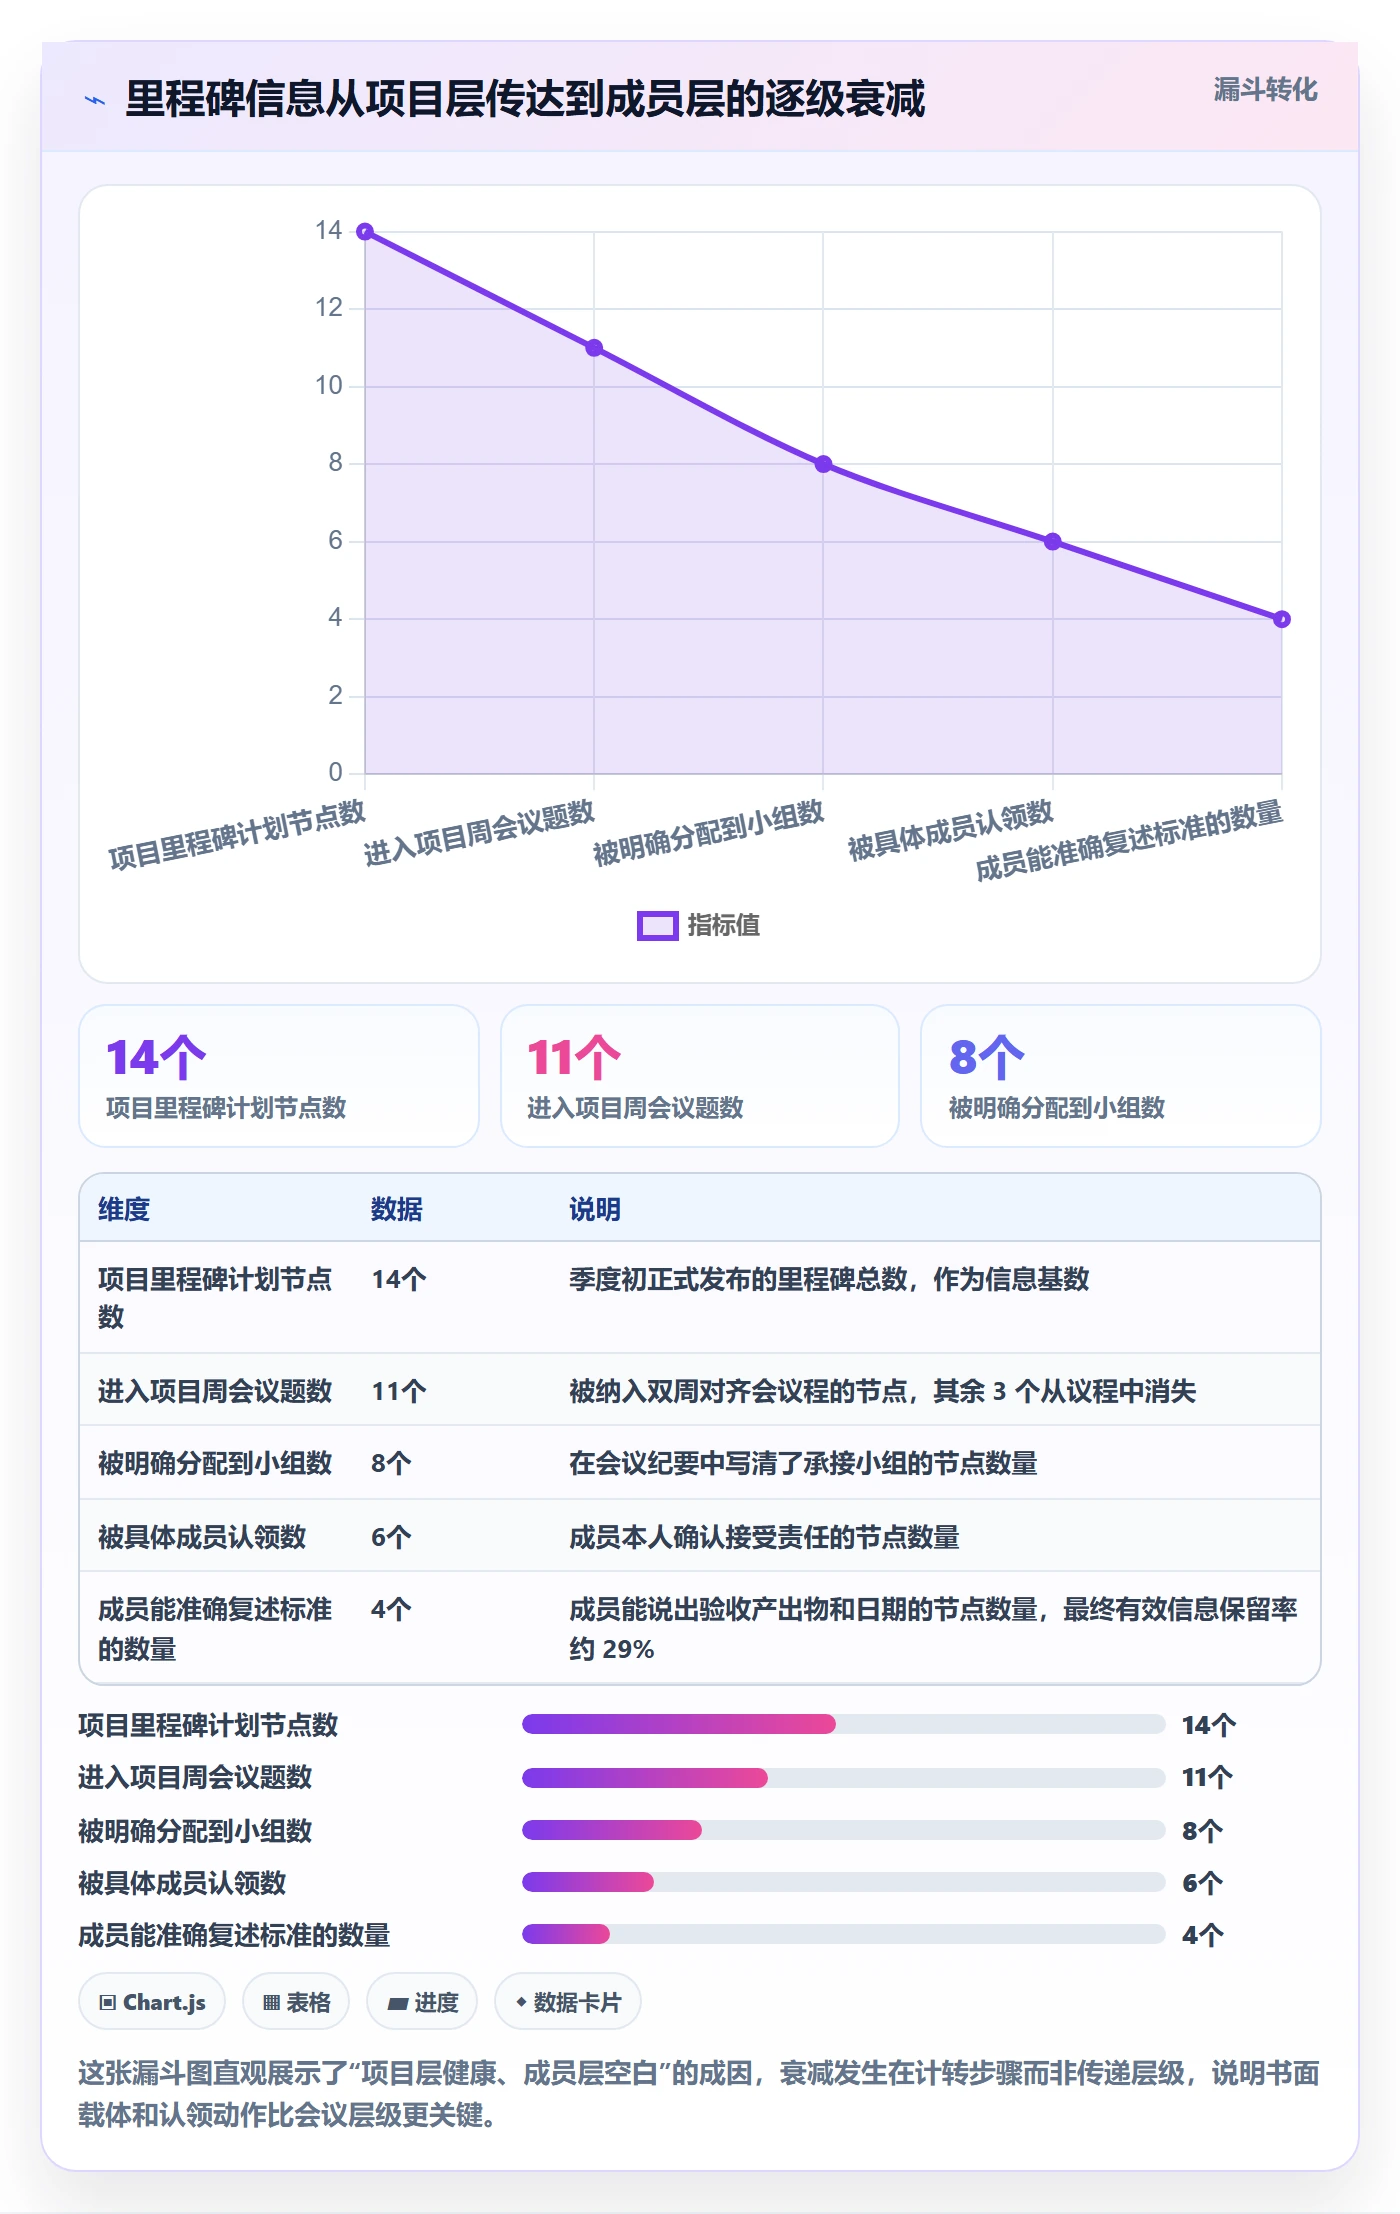Click the 进度 tag chip

422,2002
